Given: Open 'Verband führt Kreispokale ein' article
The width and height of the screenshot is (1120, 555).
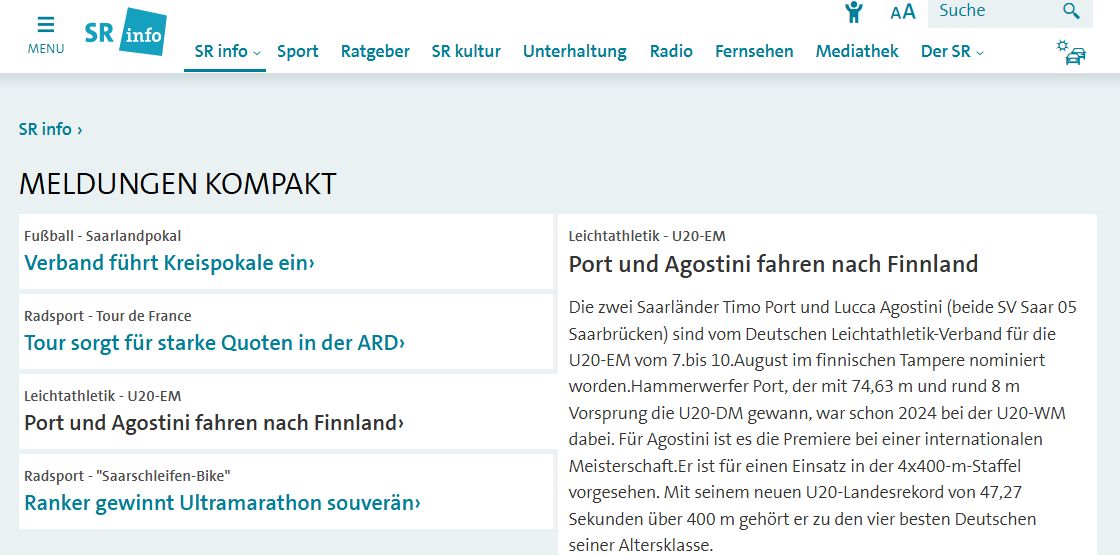Looking at the screenshot, I should click(169, 263).
